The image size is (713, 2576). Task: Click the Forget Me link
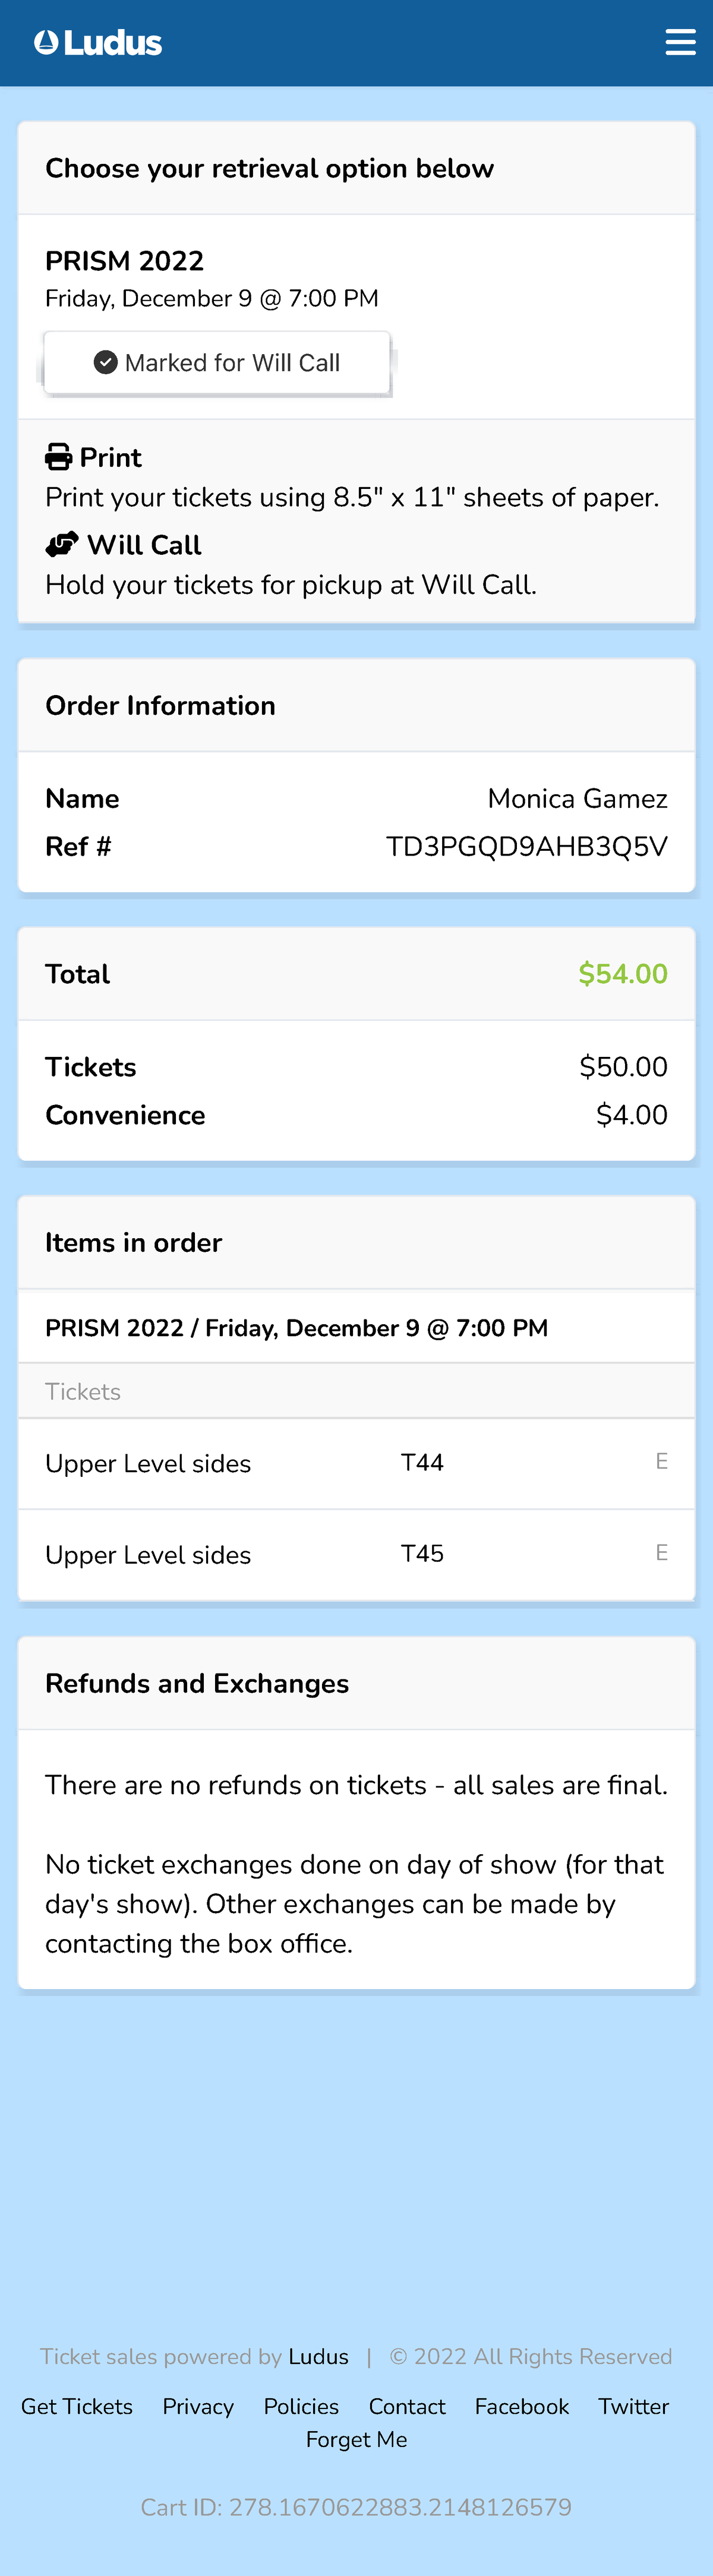356,2439
